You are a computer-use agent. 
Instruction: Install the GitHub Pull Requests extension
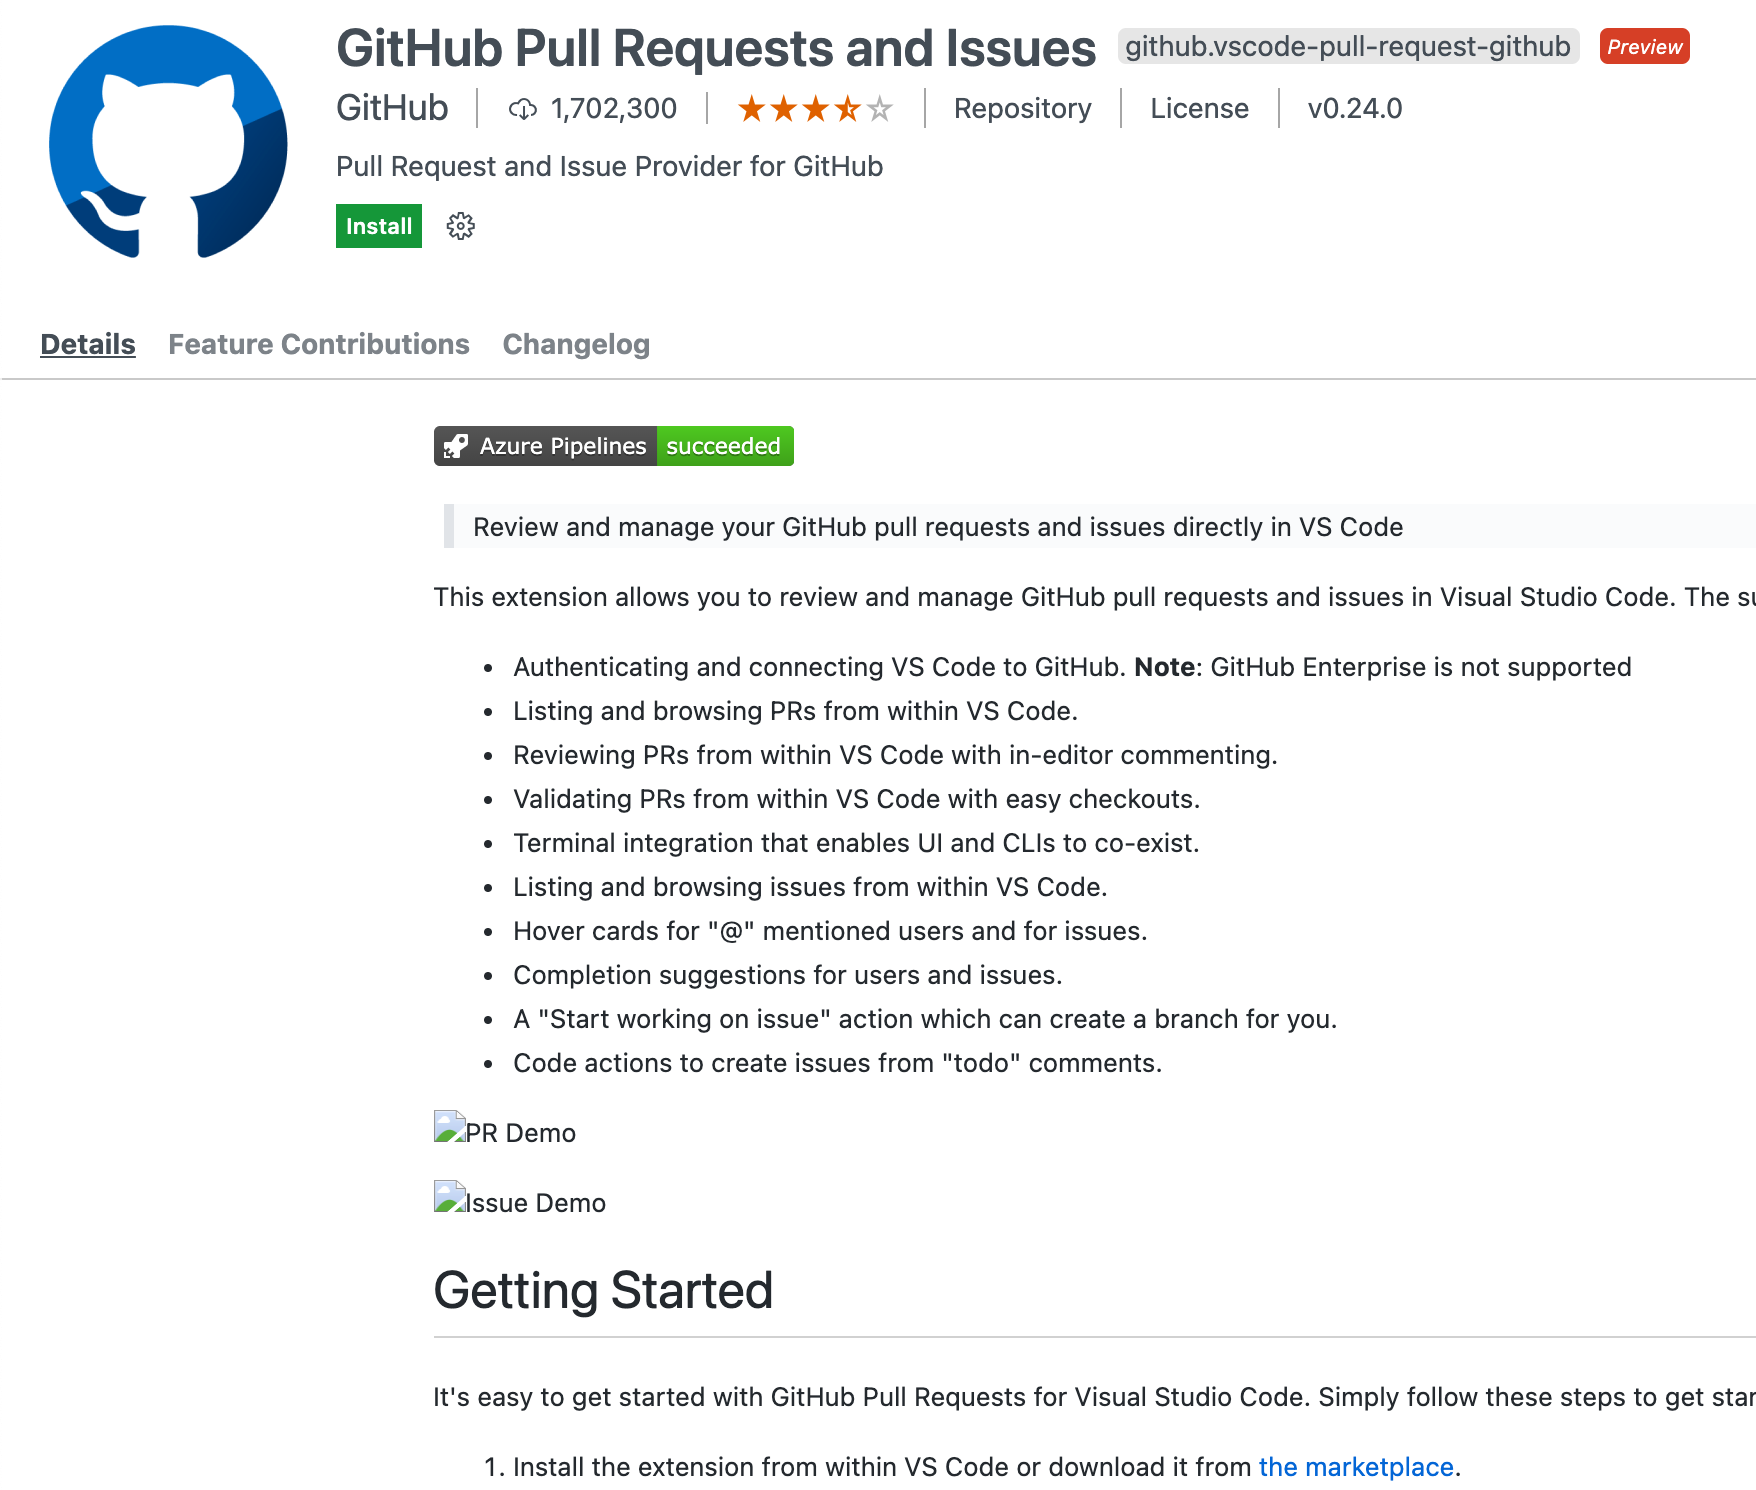click(378, 226)
